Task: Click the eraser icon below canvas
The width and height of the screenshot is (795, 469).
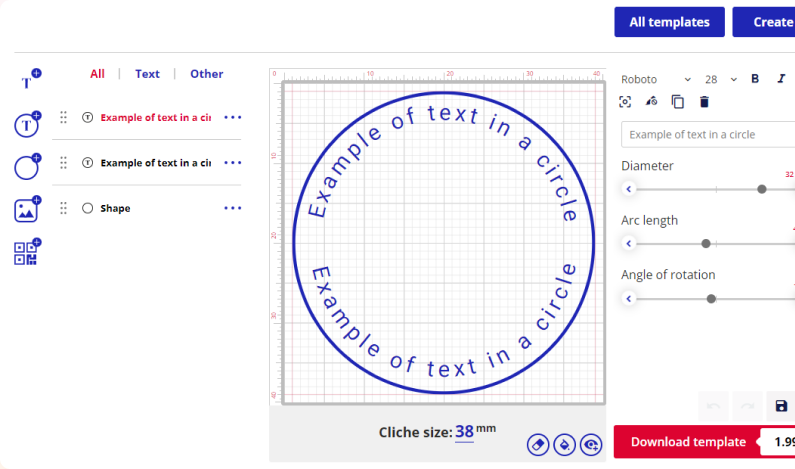Action: point(538,443)
